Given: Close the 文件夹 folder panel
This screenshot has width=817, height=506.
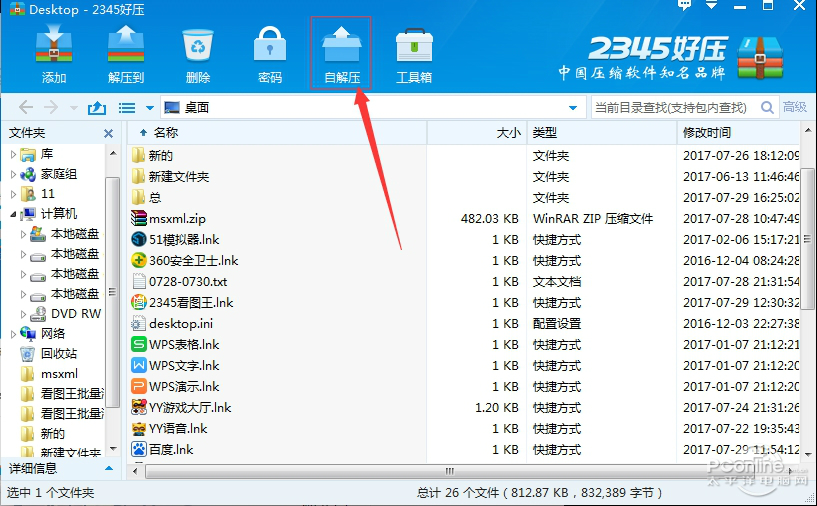Looking at the screenshot, I should (x=108, y=134).
